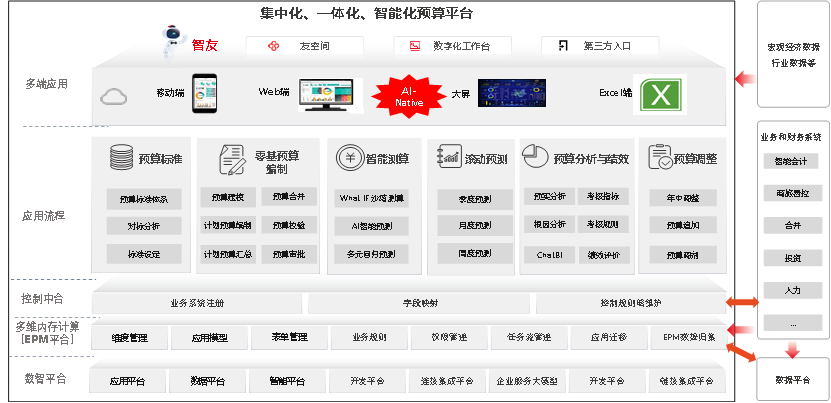Image resolution: width=831 pixels, height=403 pixels.
Task: Click the 预算建模 box
Action: click(x=228, y=197)
